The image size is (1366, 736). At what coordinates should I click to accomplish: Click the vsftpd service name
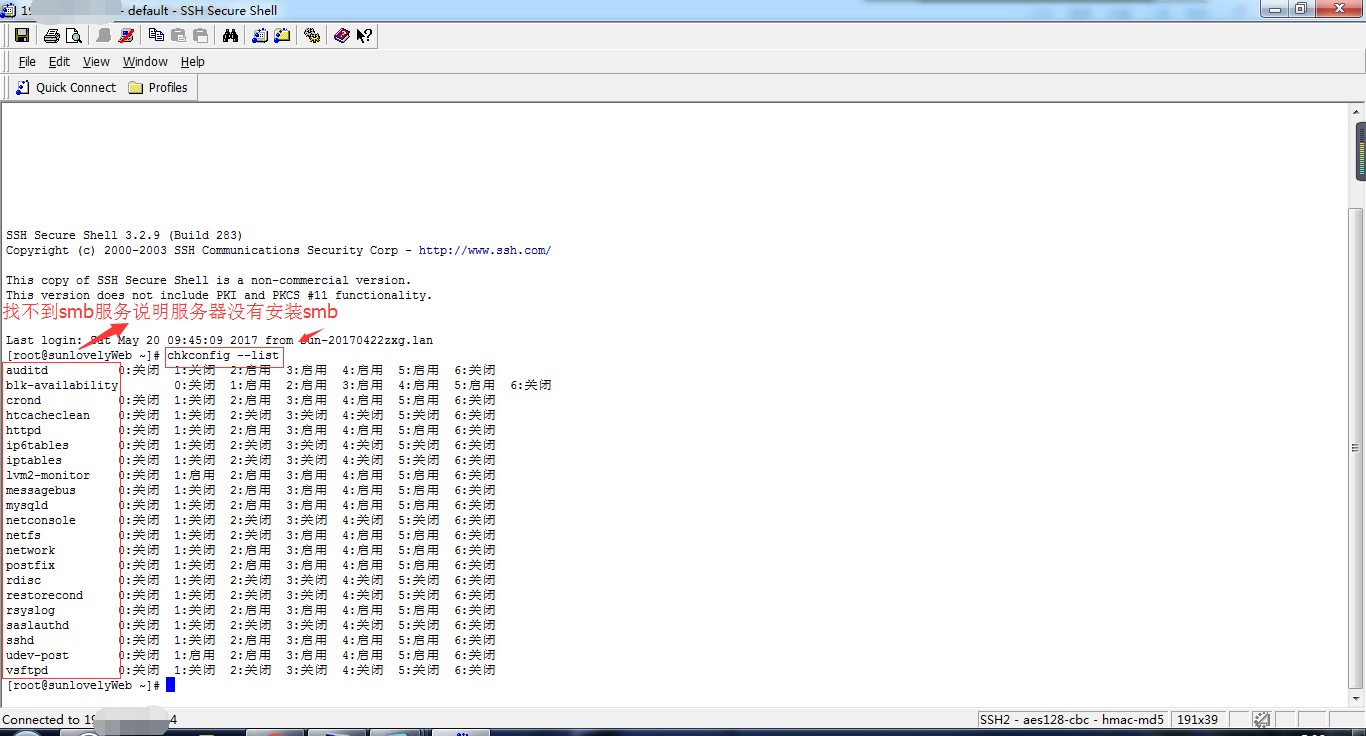(x=27, y=670)
